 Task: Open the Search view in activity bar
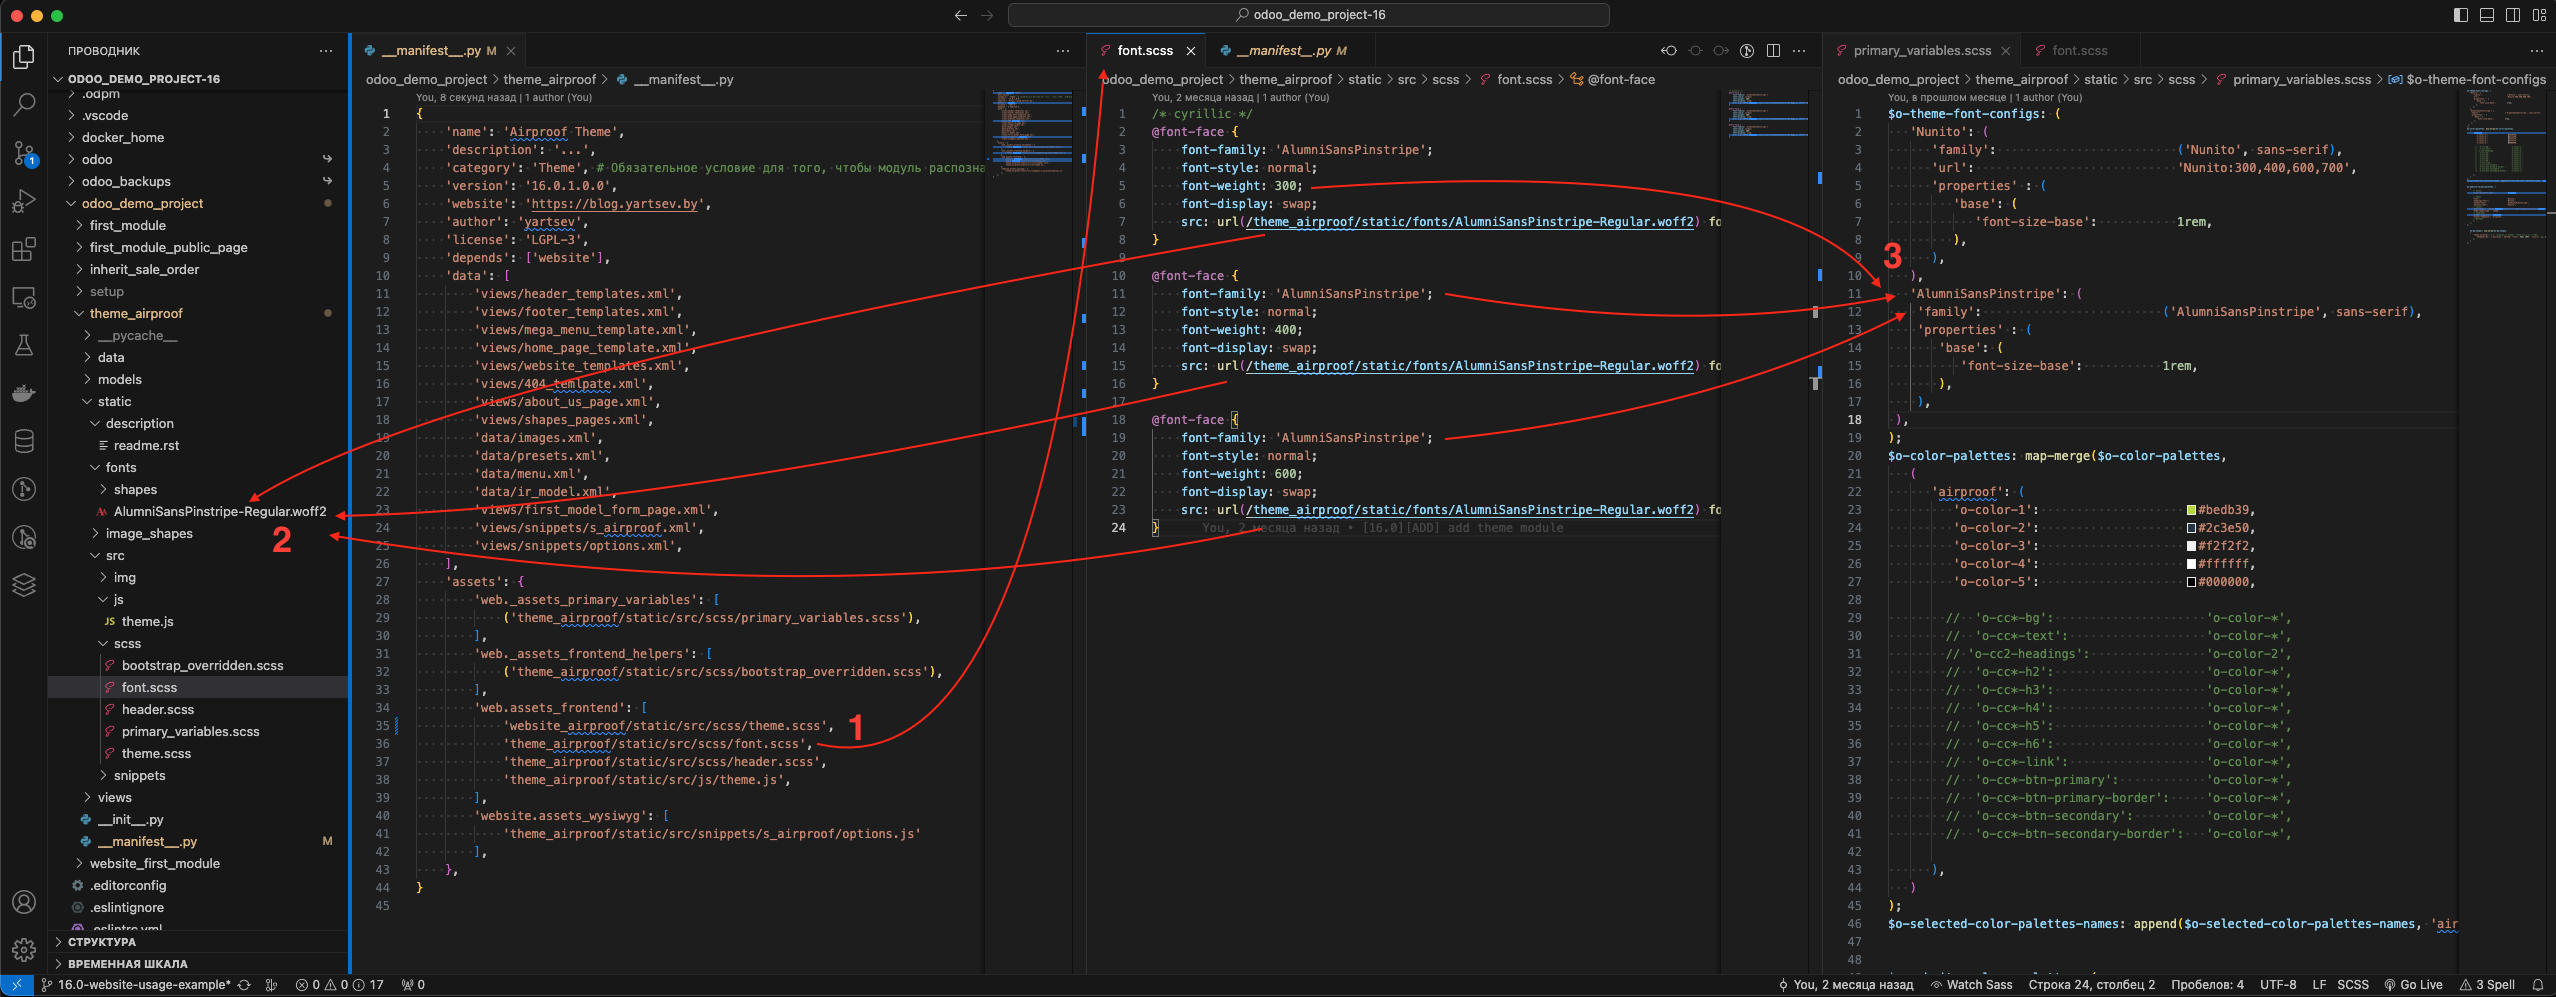tap(24, 104)
